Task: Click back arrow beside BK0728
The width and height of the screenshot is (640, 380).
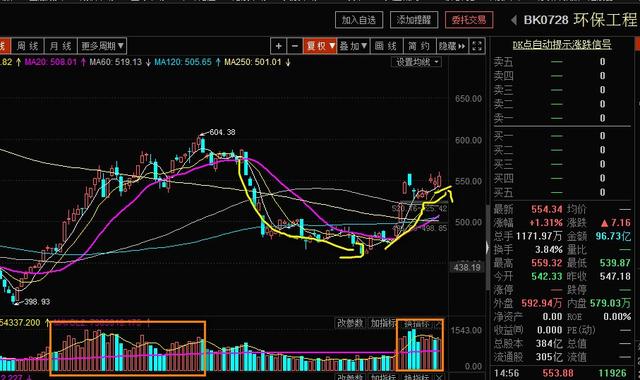Action: 513,20
